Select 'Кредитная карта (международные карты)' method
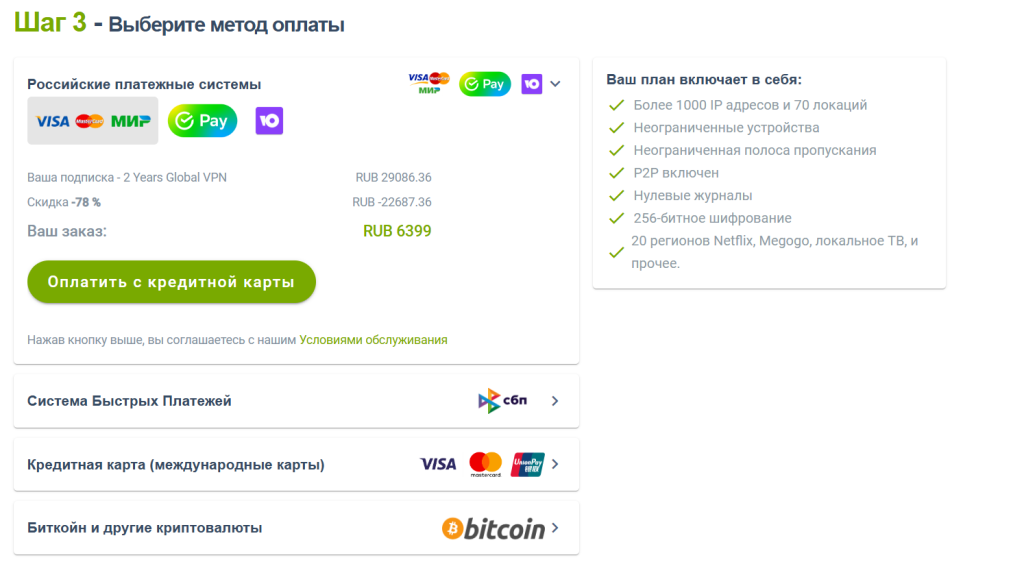 (176, 464)
